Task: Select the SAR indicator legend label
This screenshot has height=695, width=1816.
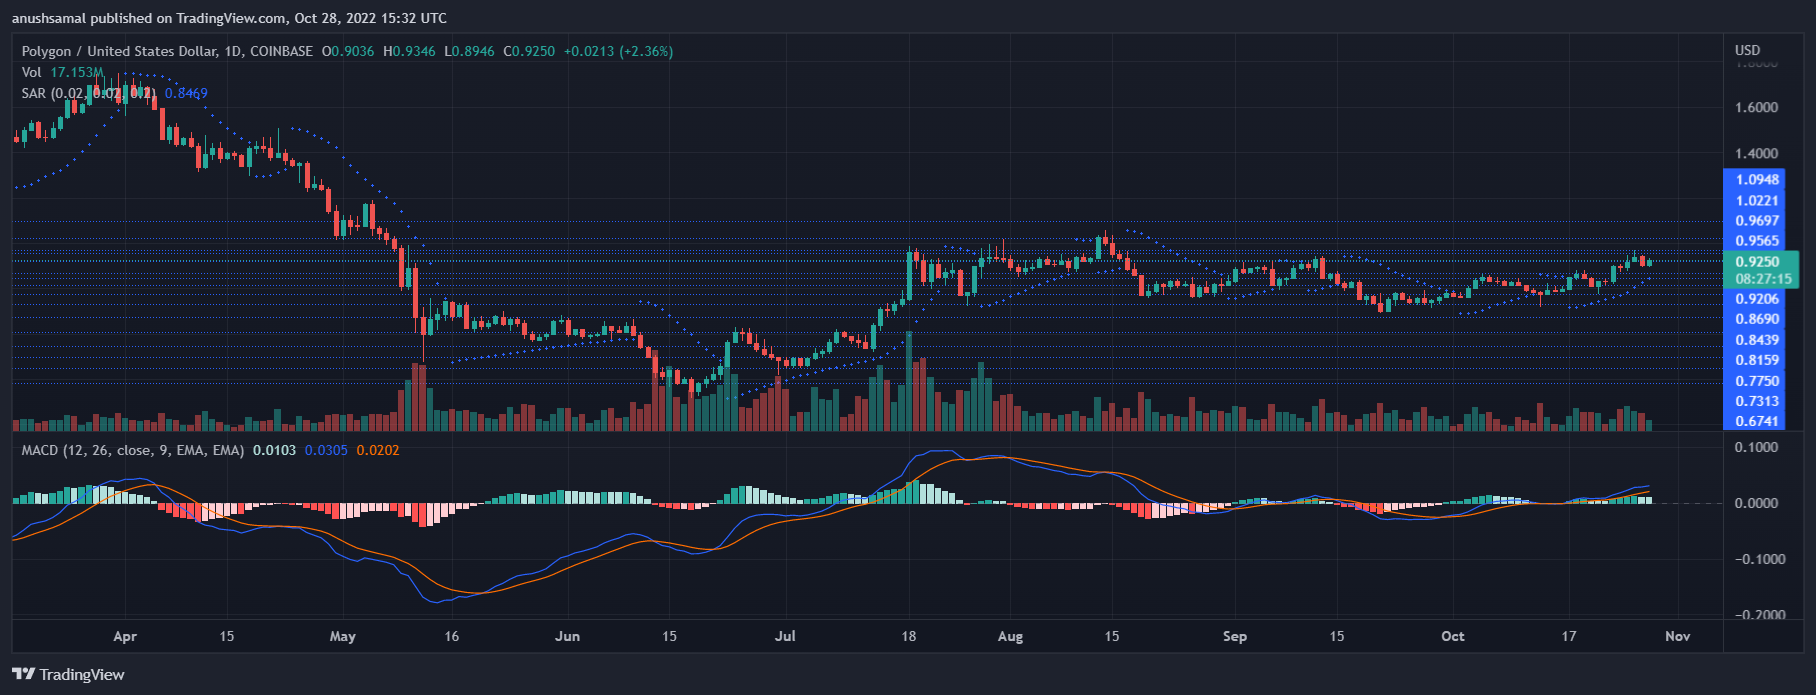Action: (34, 93)
